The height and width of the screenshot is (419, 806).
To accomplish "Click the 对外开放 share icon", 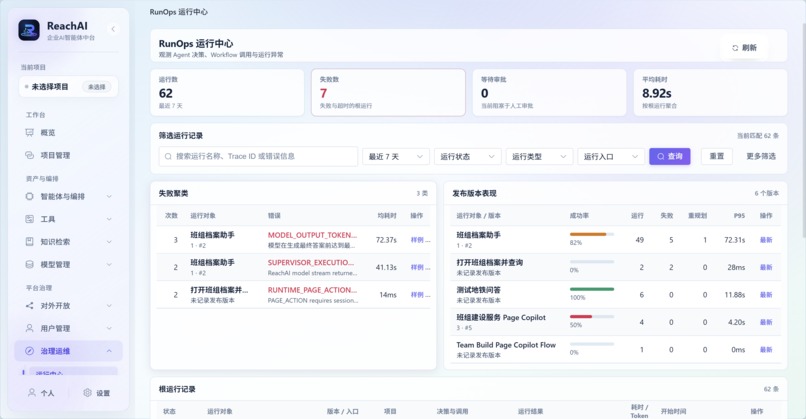I will pos(29,305).
